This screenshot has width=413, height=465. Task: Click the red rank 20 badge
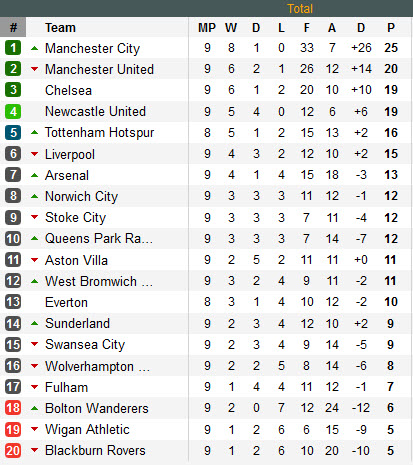(13, 450)
